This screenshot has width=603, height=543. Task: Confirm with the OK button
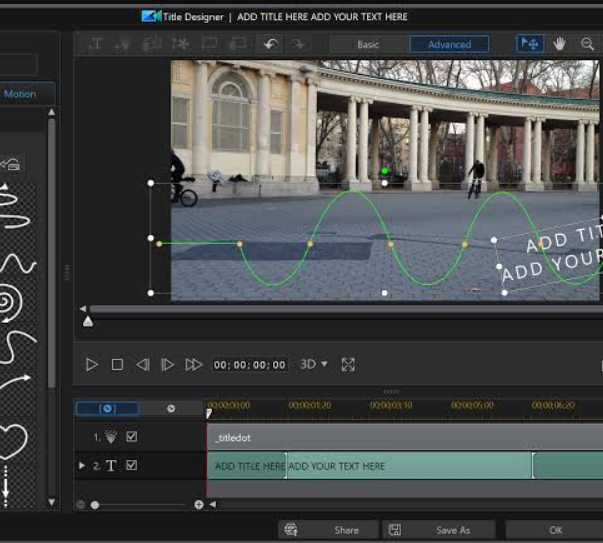pyautogui.click(x=555, y=530)
